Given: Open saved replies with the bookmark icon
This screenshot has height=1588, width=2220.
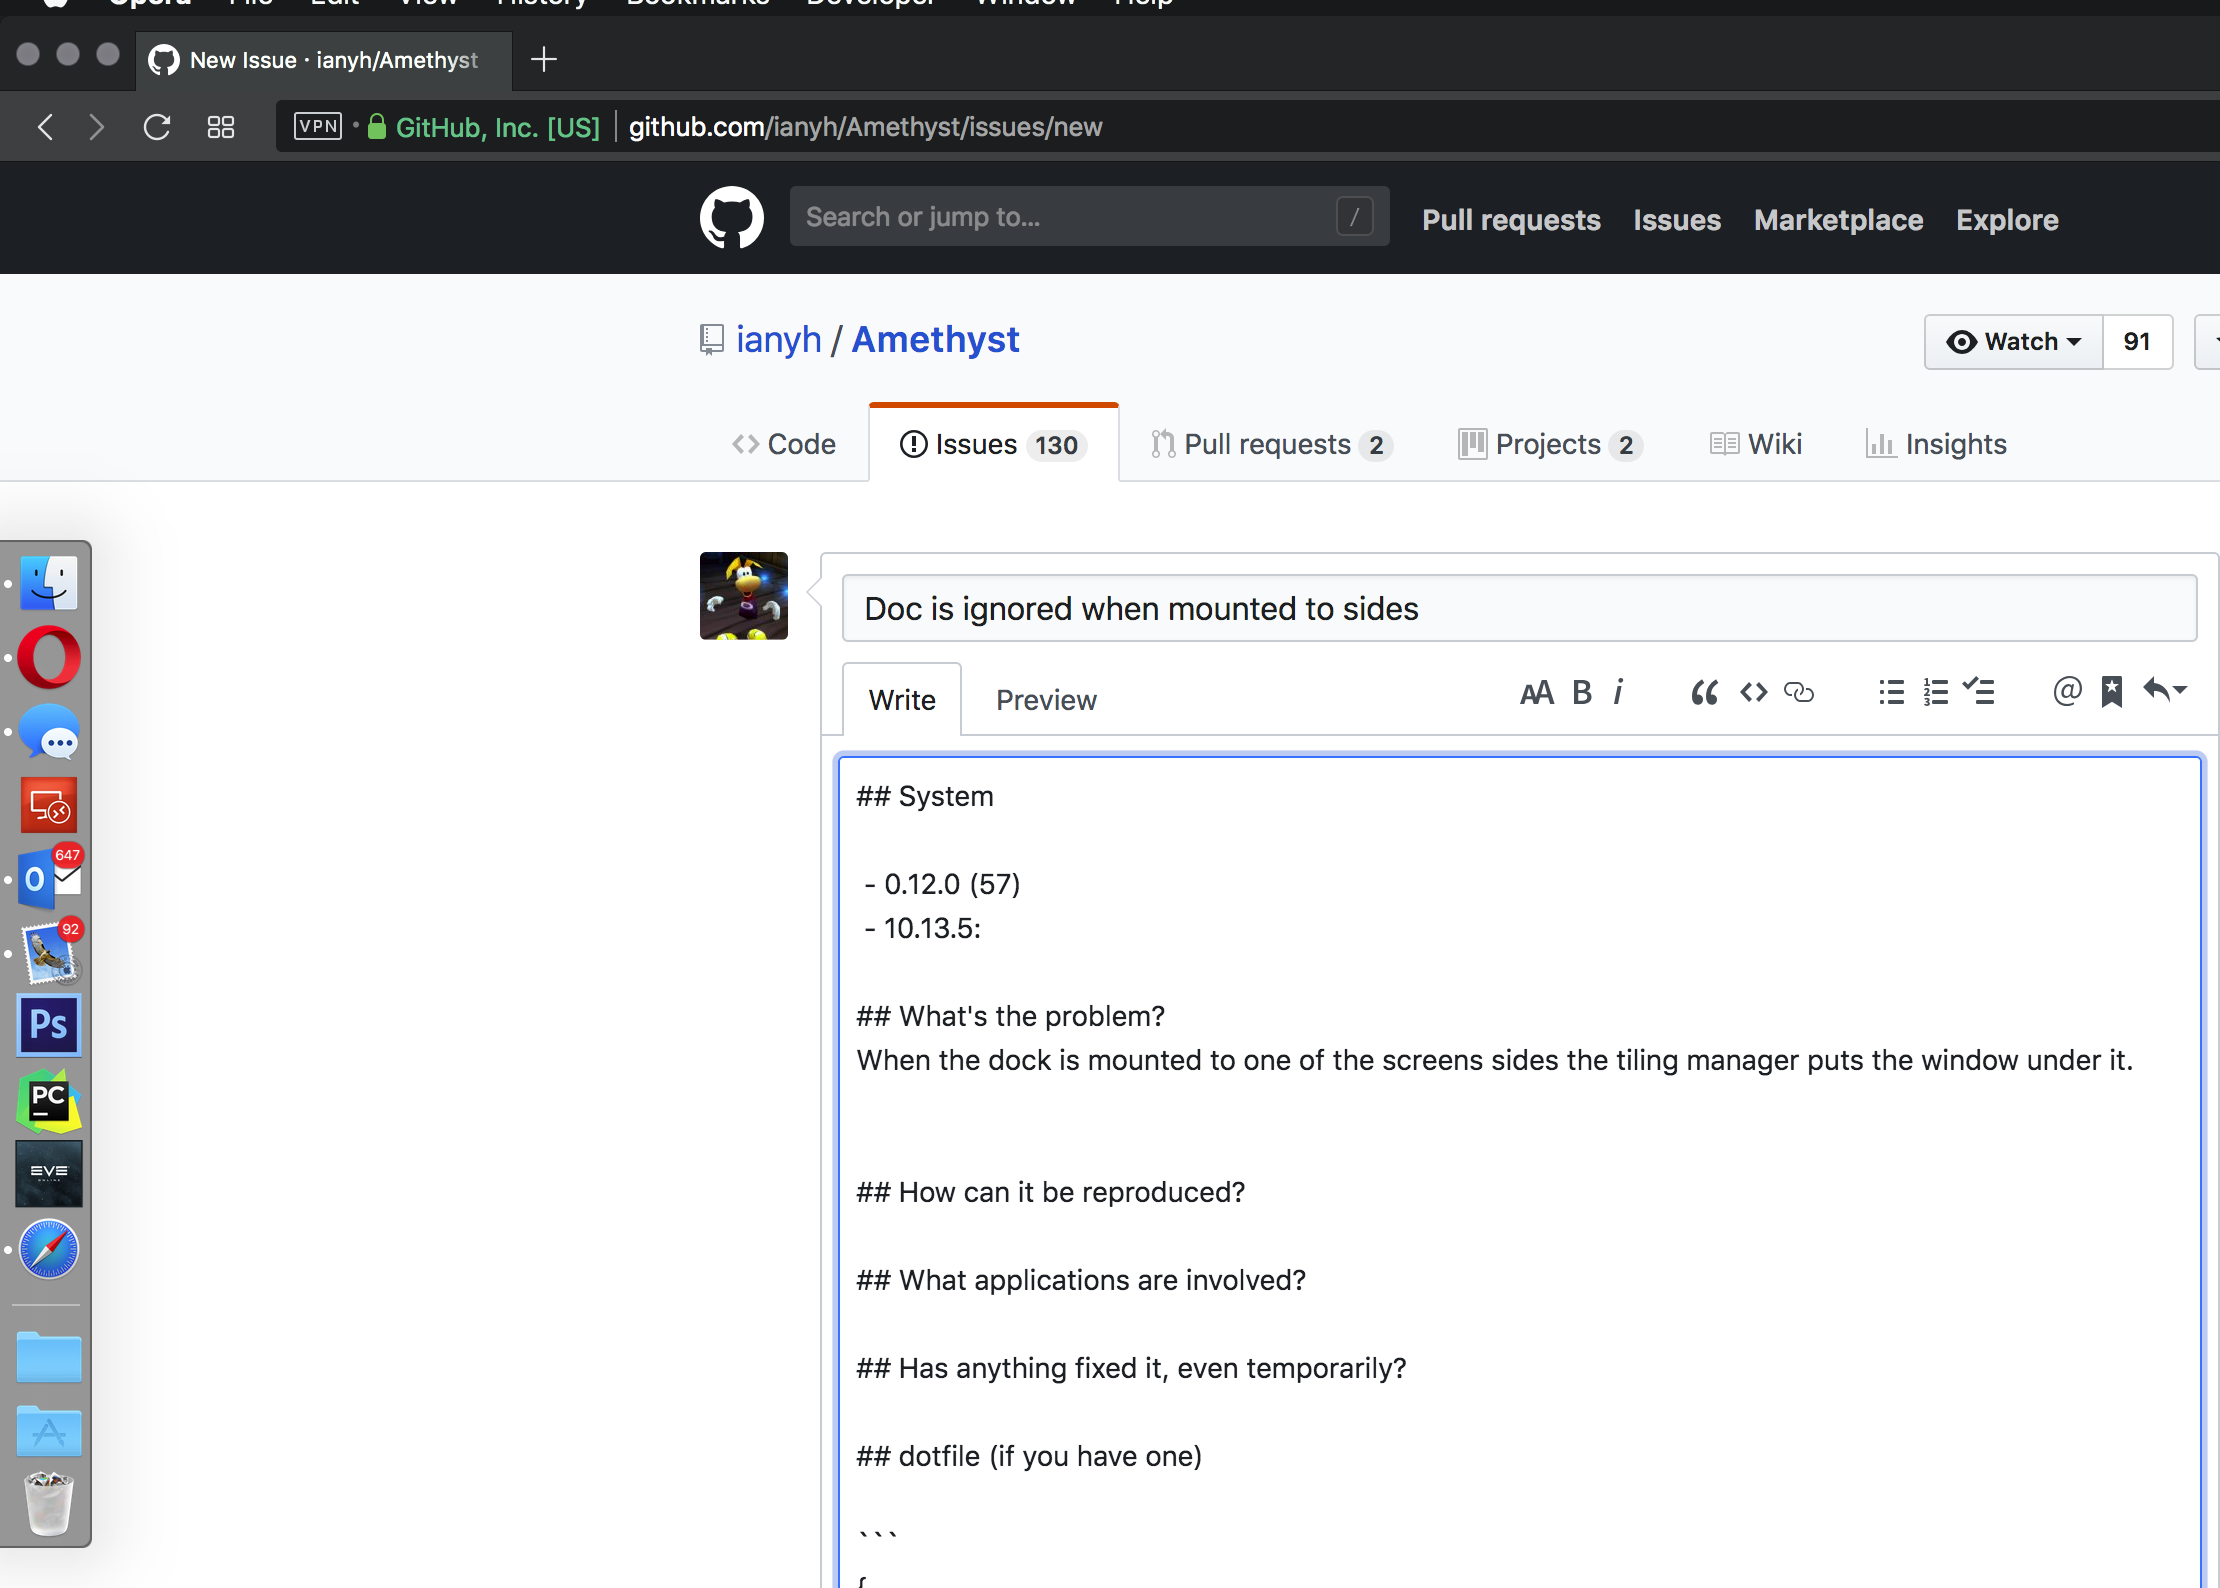Looking at the screenshot, I should coord(2112,691).
